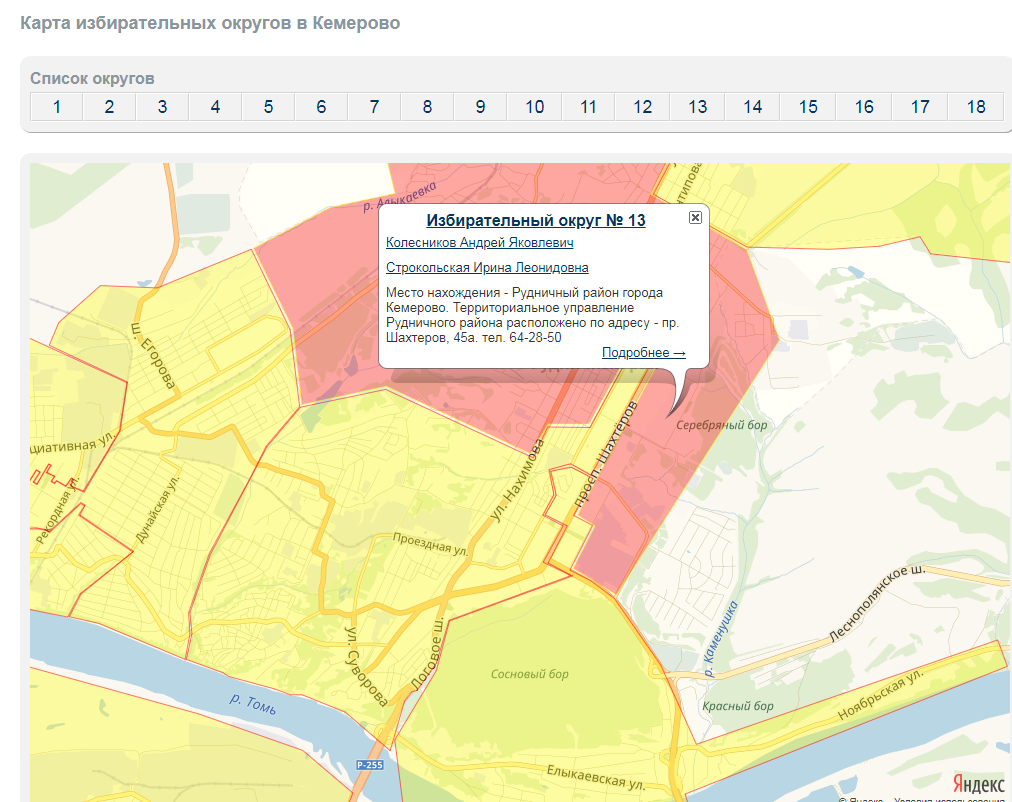Choose district 12 button
The image size is (1012, 802).
[x=643, y=107]
